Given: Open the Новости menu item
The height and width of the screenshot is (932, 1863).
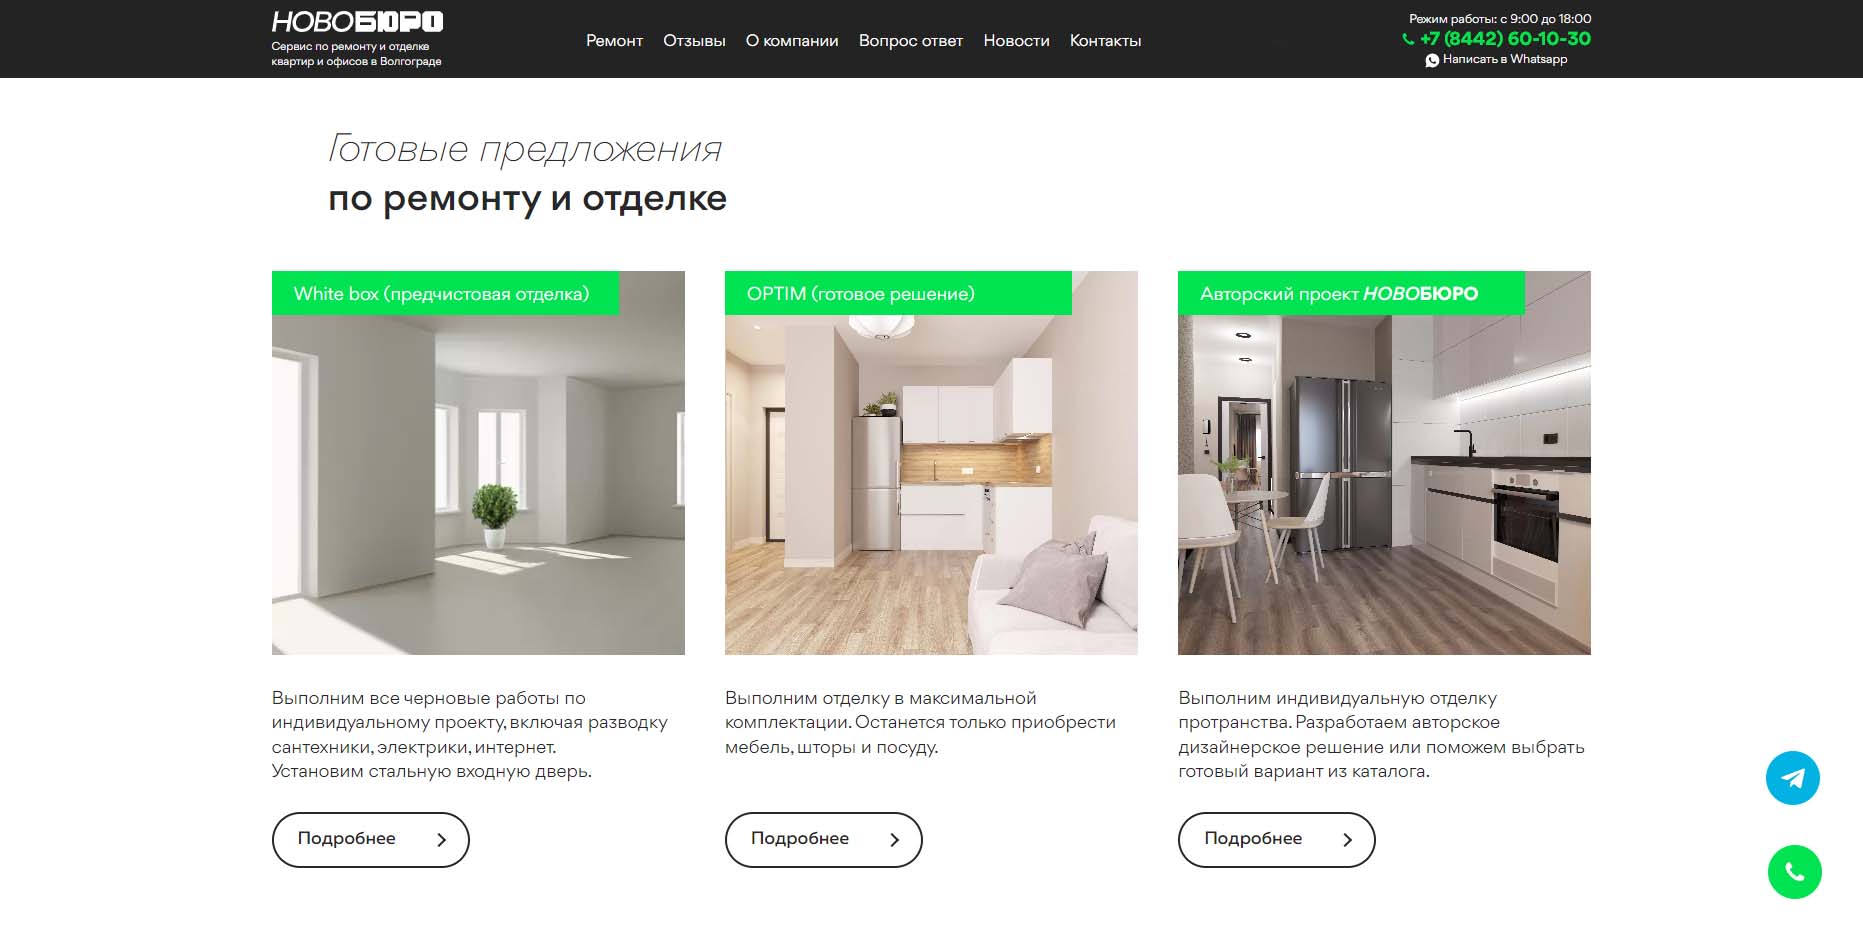Looking at the screenshot, I should 1016,41.
